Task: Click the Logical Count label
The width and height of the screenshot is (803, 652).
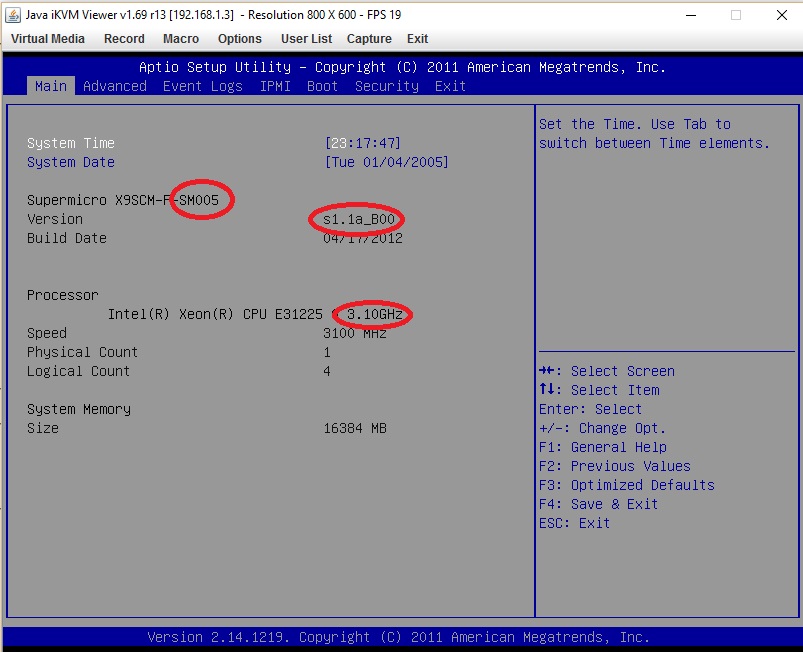Action: [x=78, y=371]
